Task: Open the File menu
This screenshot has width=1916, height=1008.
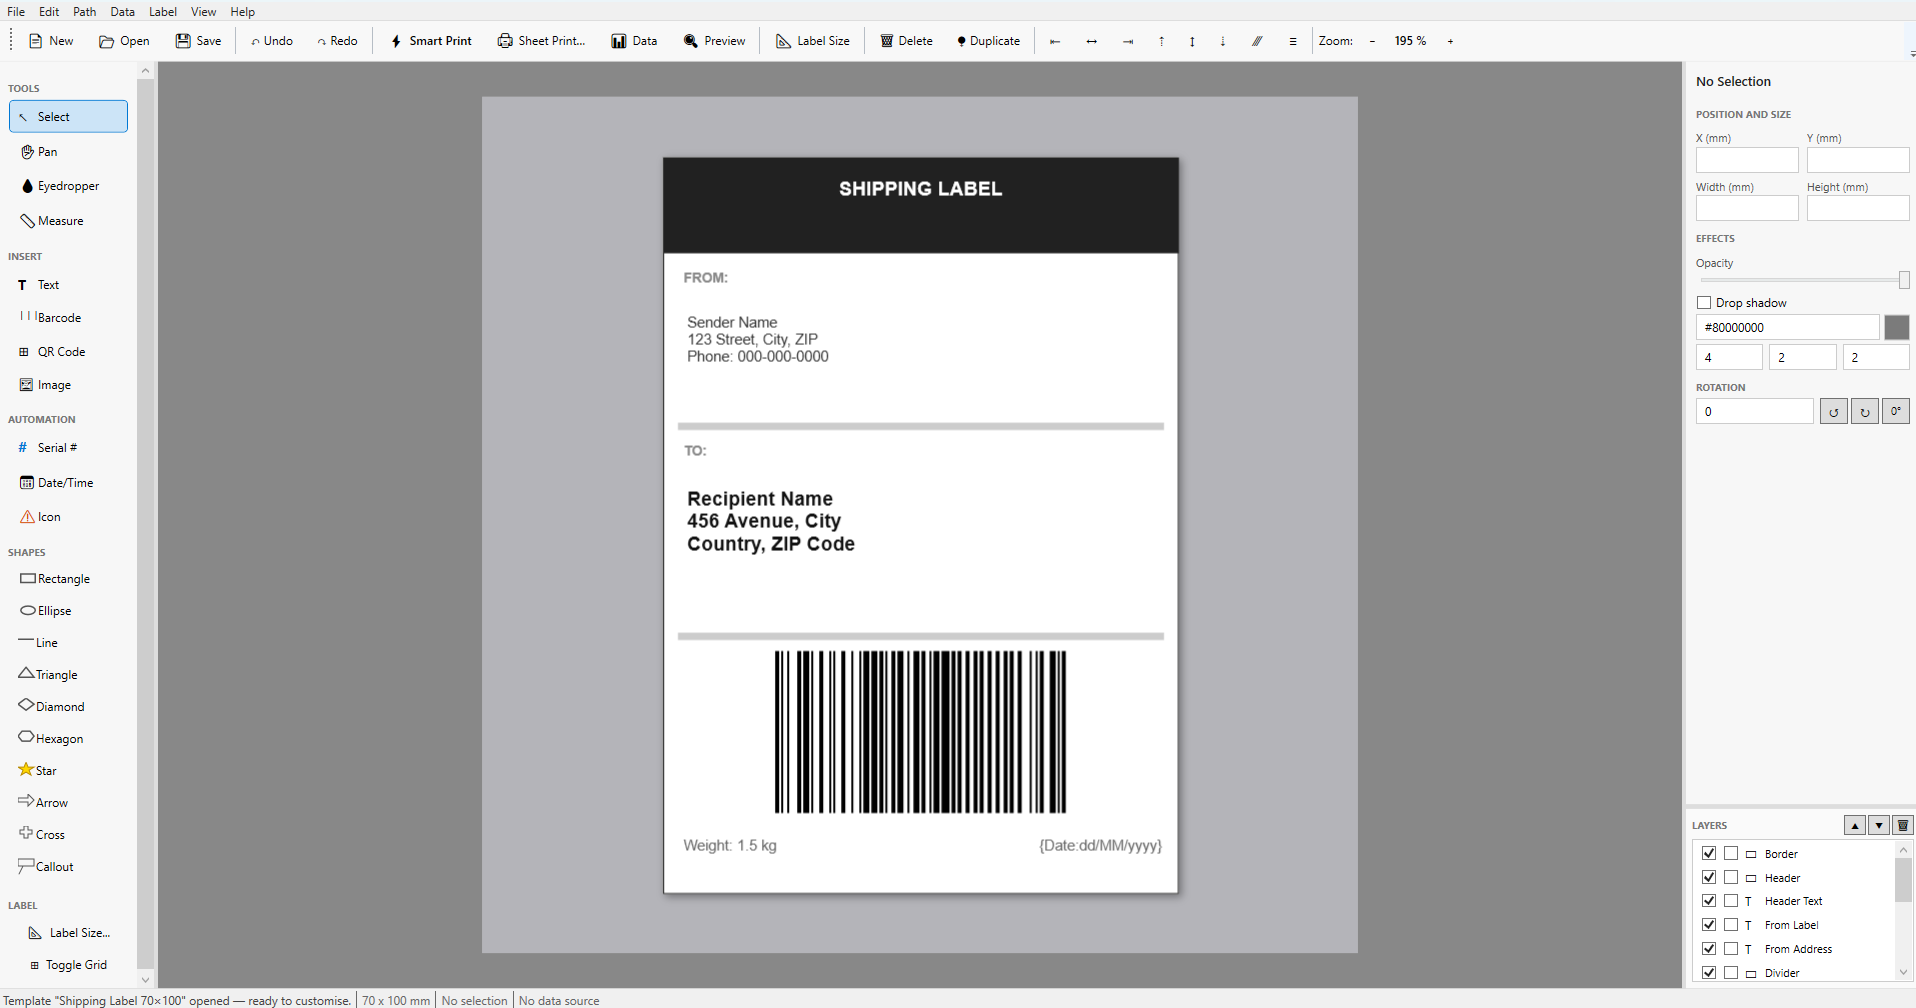Action: tap(16, 11)
